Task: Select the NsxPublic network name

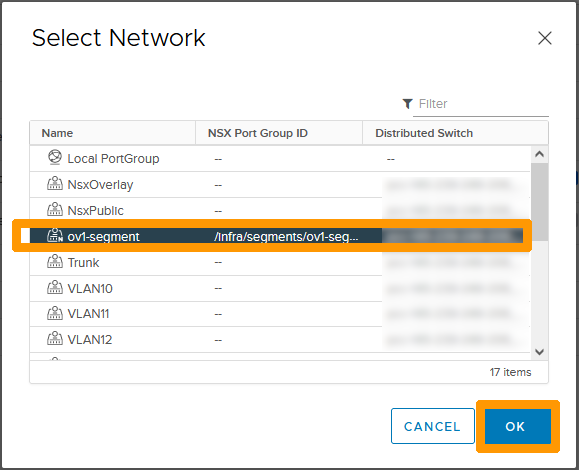Action: pos(96,210)
